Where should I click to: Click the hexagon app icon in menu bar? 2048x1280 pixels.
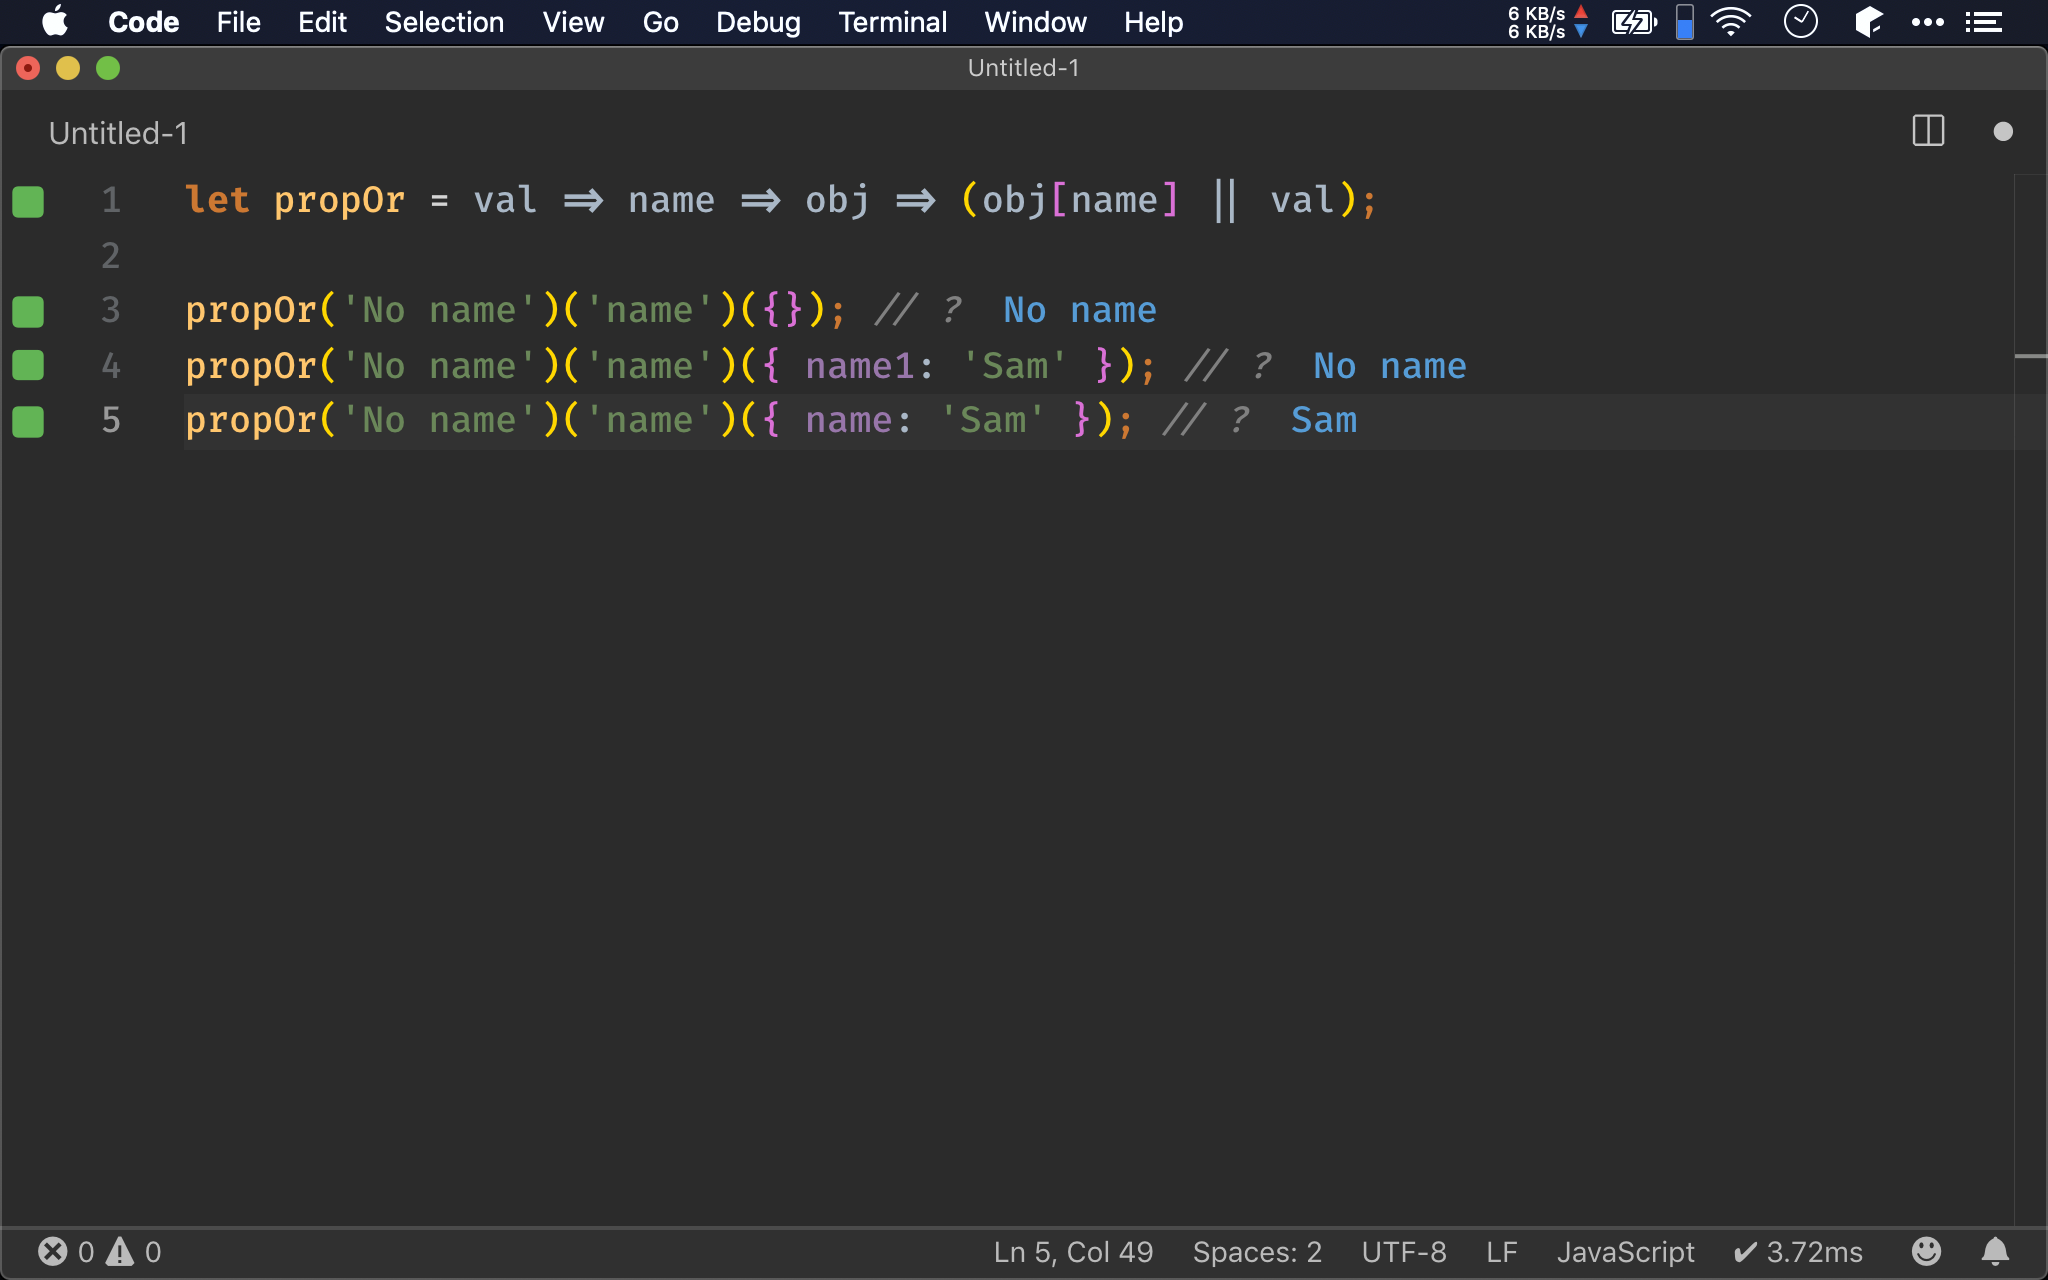(x=1867, y=22)
